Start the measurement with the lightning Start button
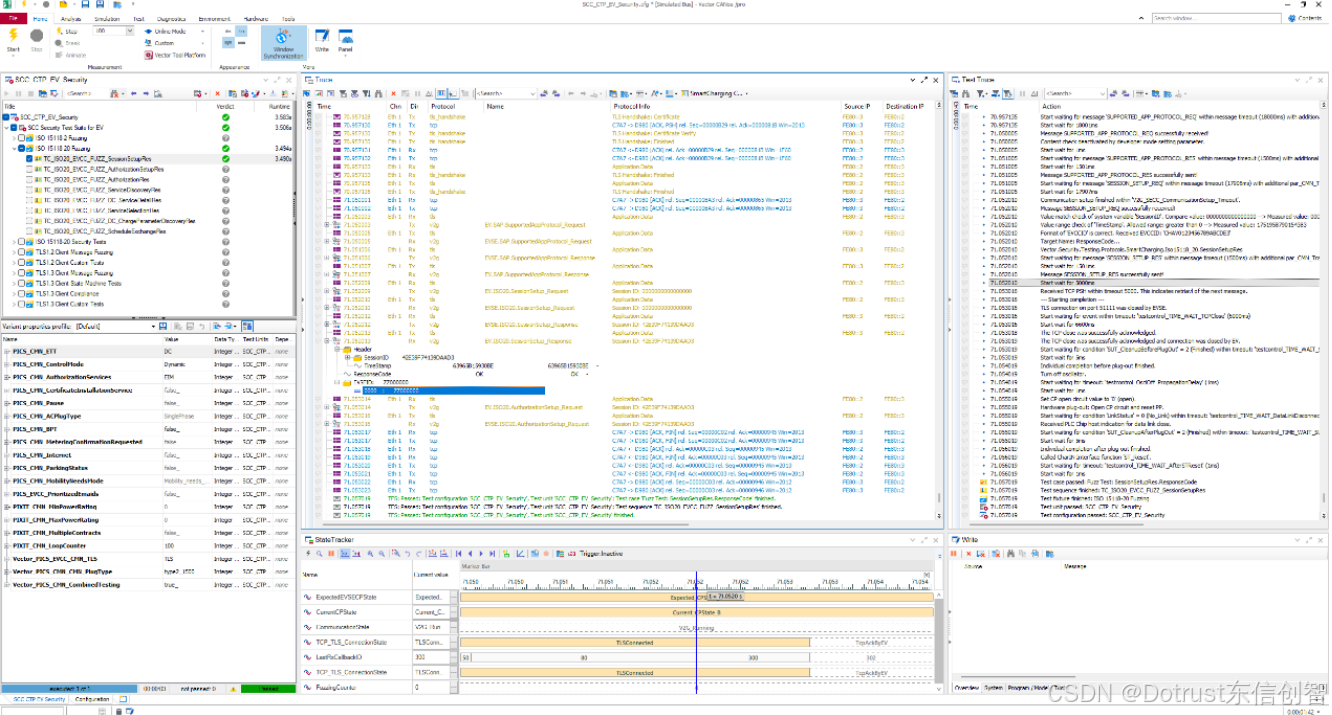The width and height of the screenshot is (1332, 715). 13,40
